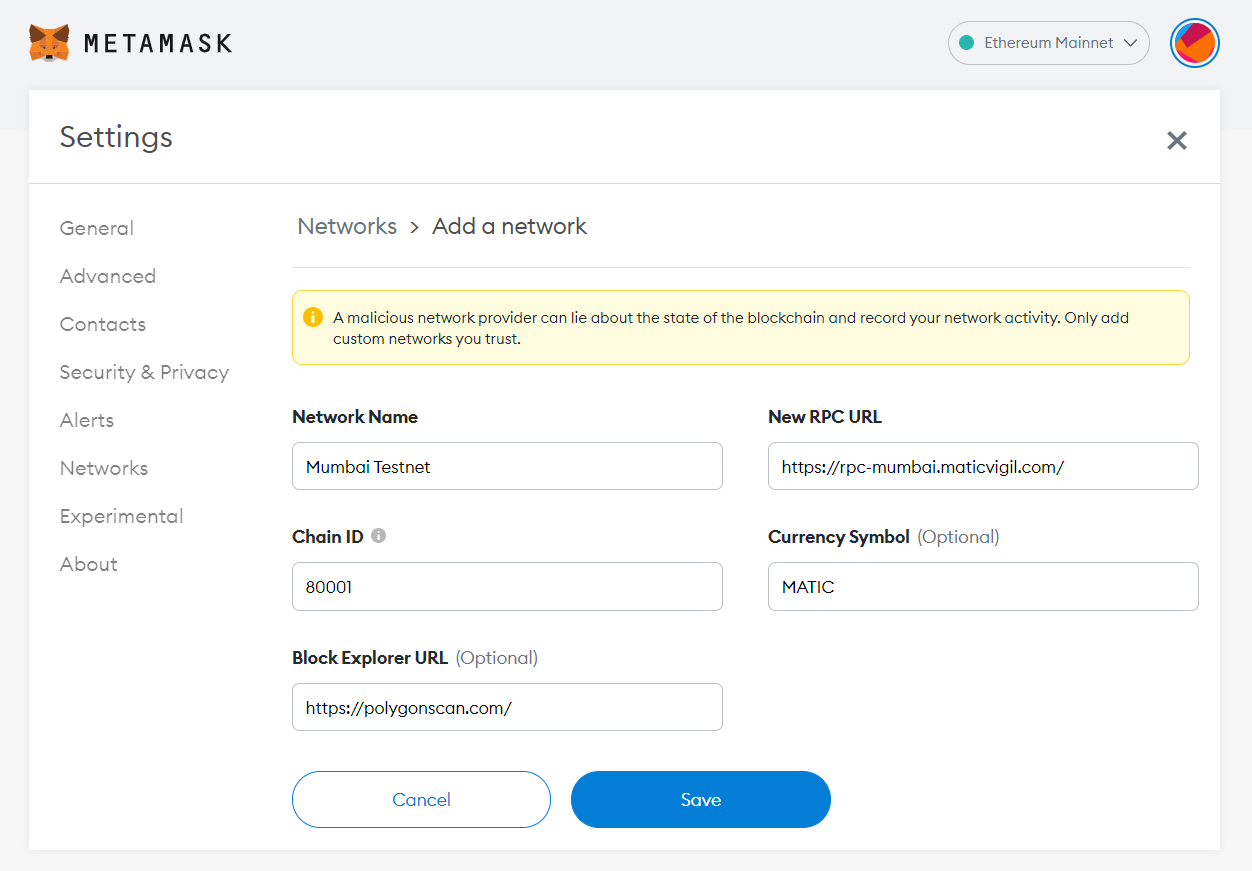Click the Chain ID info icon

coord(378,536)
